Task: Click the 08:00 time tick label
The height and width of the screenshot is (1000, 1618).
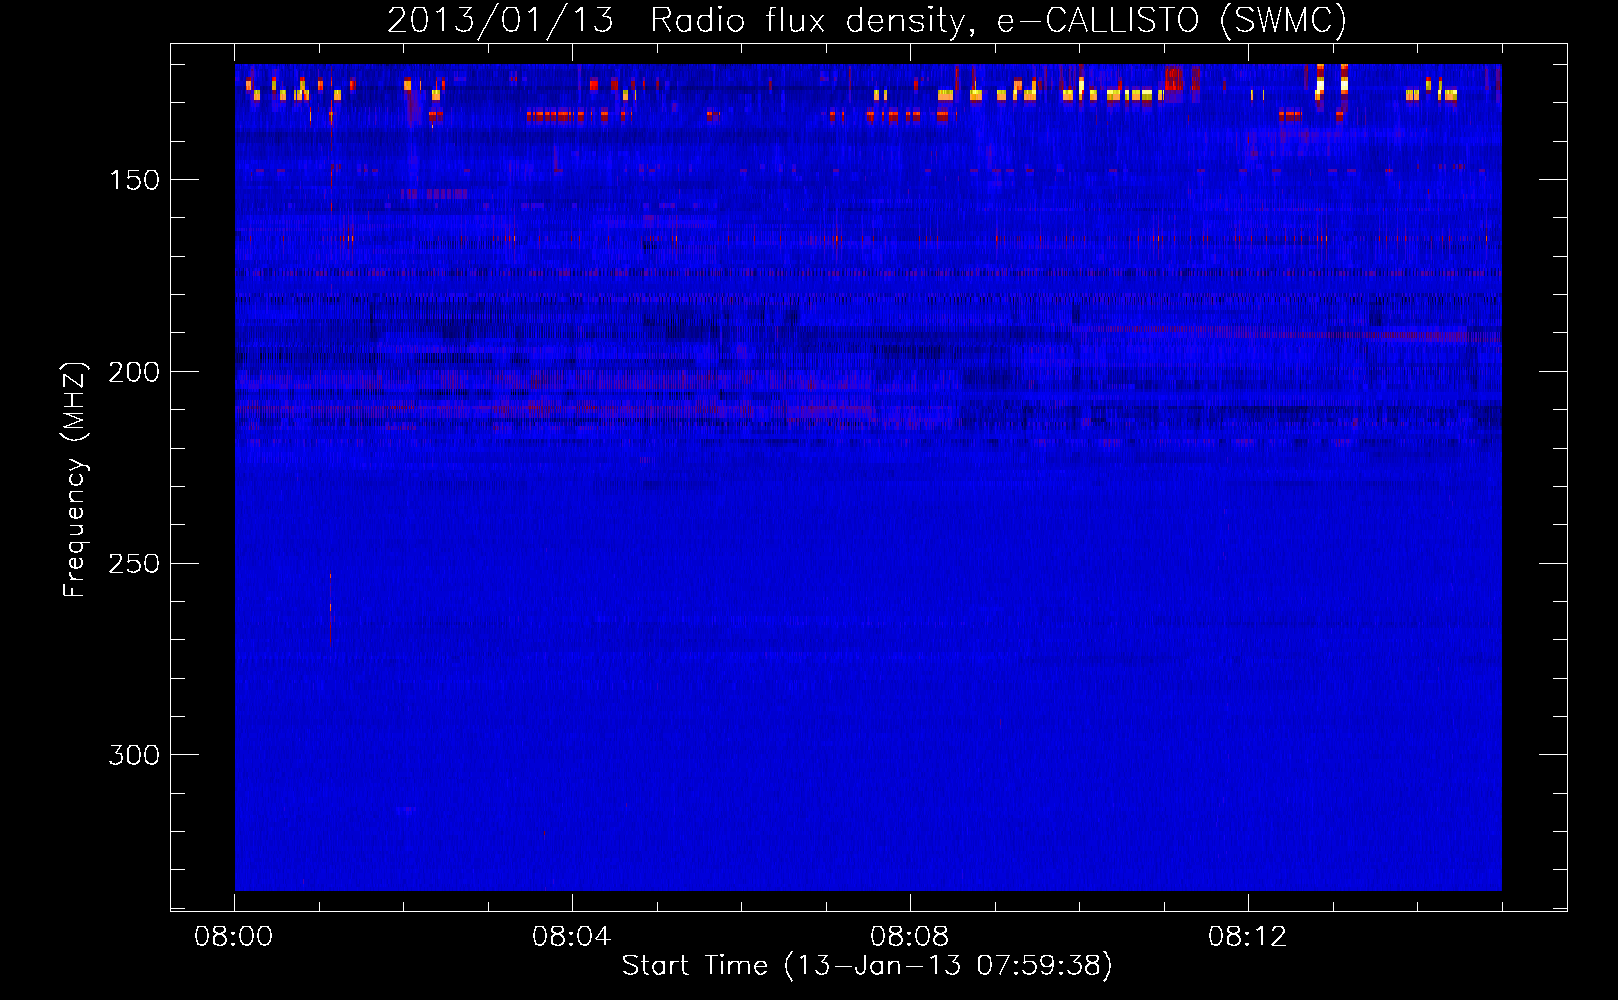Action: click(x=234, y=937)
